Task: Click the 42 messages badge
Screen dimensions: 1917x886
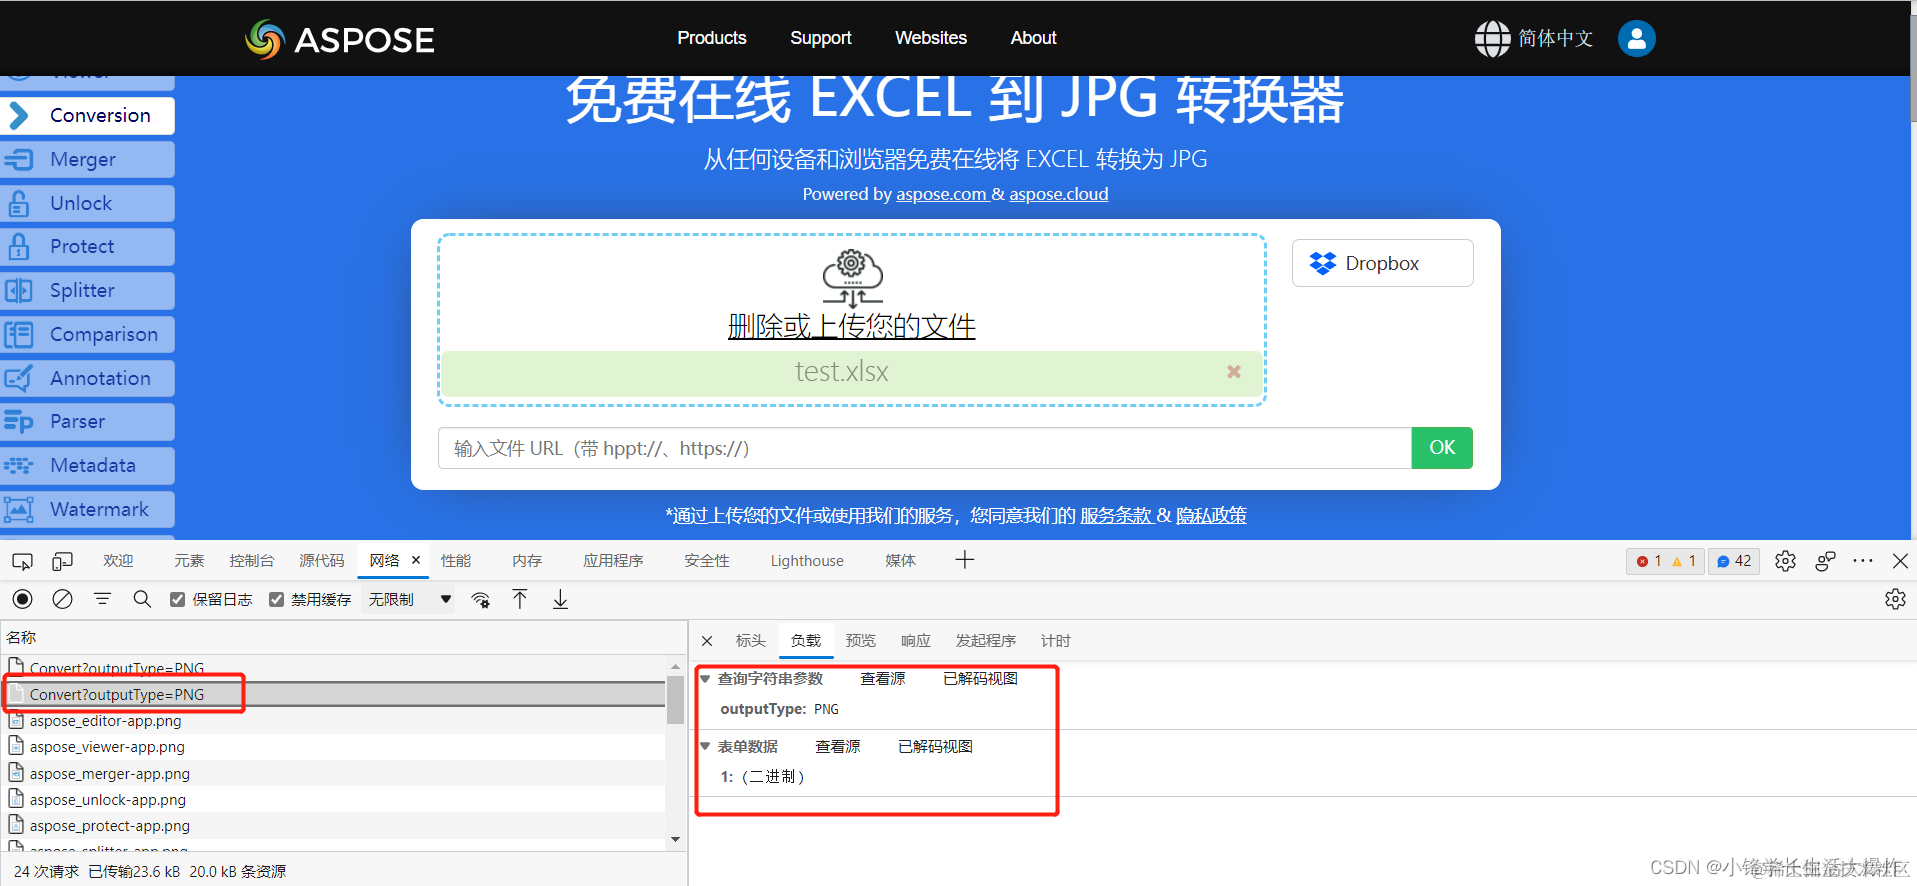Action: [1734, 561]
